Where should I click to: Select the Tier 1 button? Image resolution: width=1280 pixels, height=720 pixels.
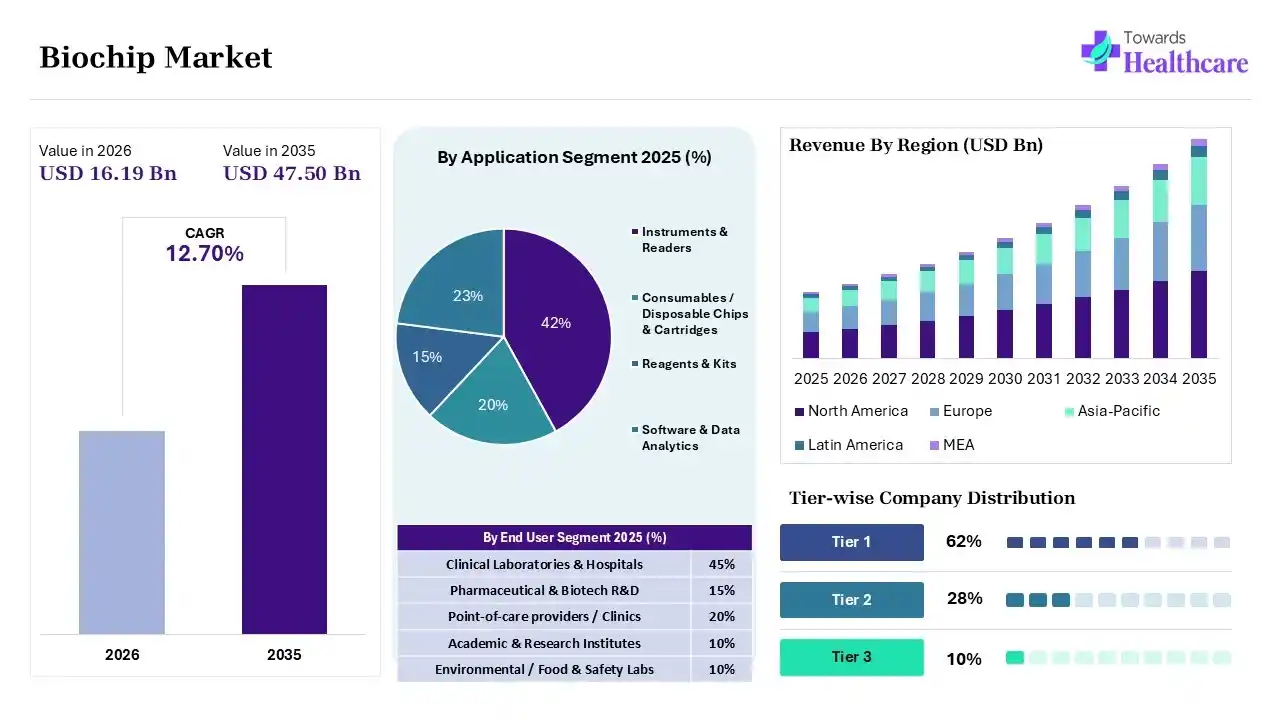pyautogui.click(x=852, y=542)
